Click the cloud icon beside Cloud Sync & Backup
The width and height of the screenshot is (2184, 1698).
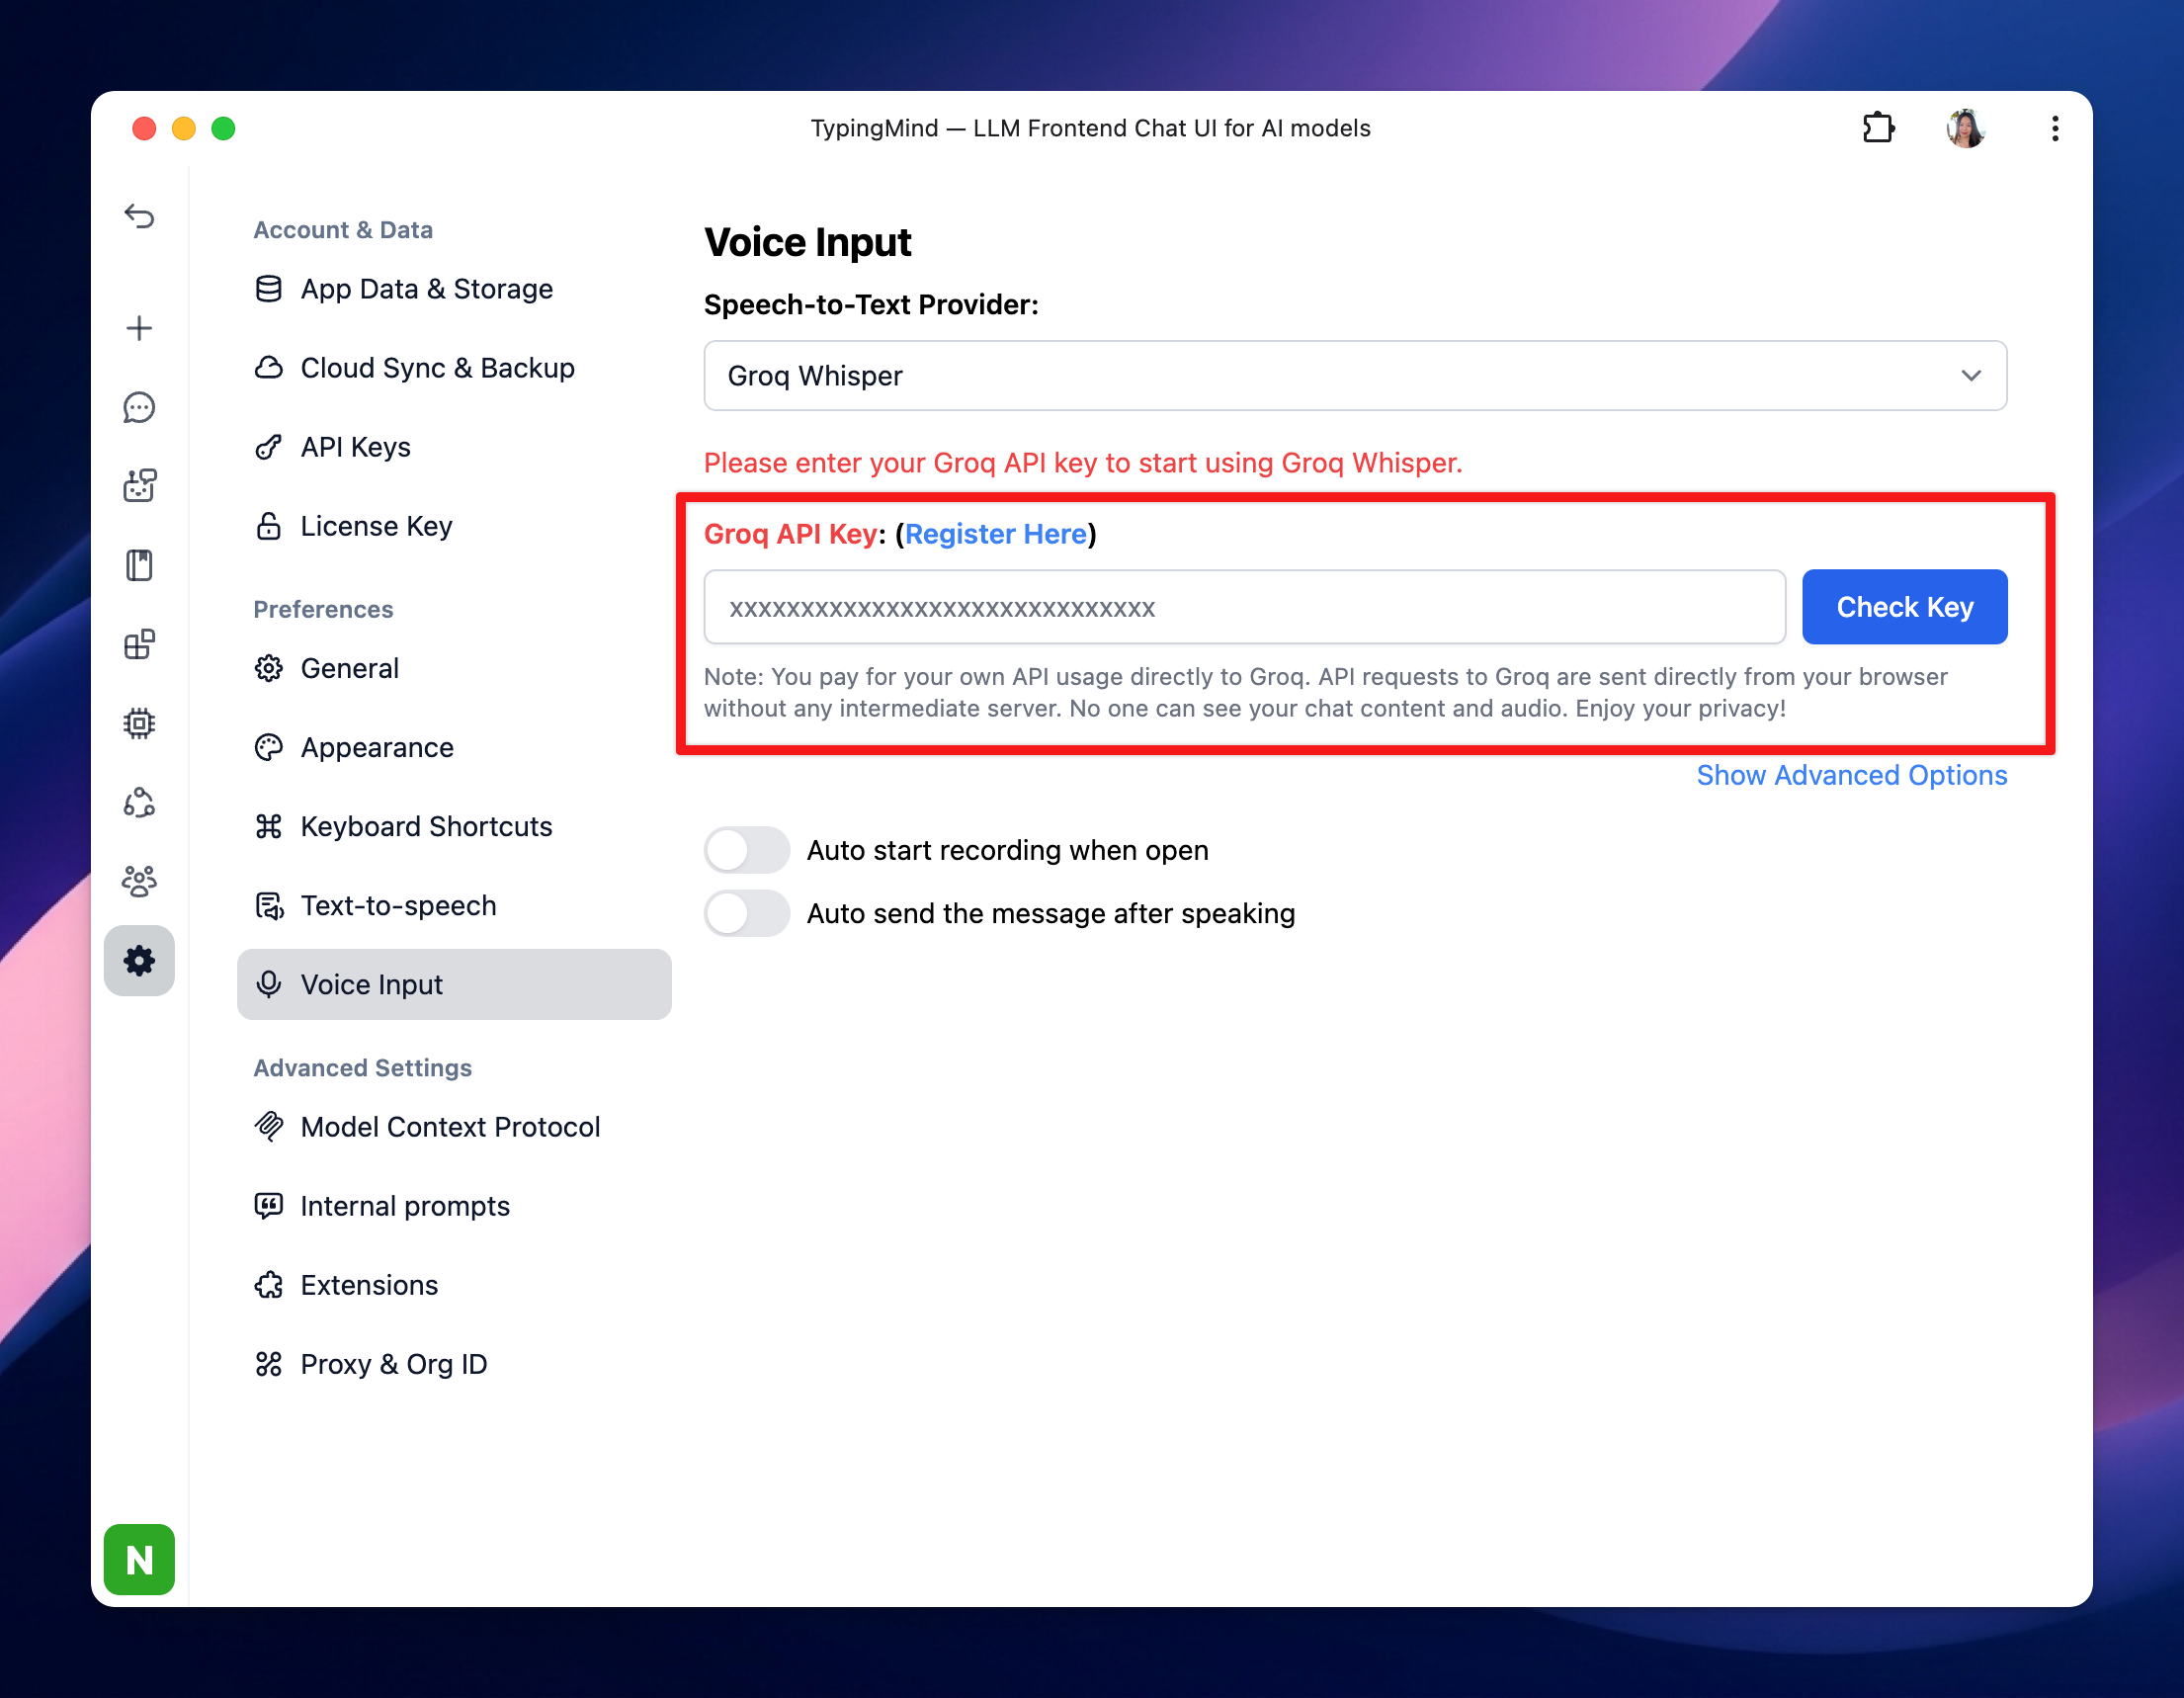point(269,368)
